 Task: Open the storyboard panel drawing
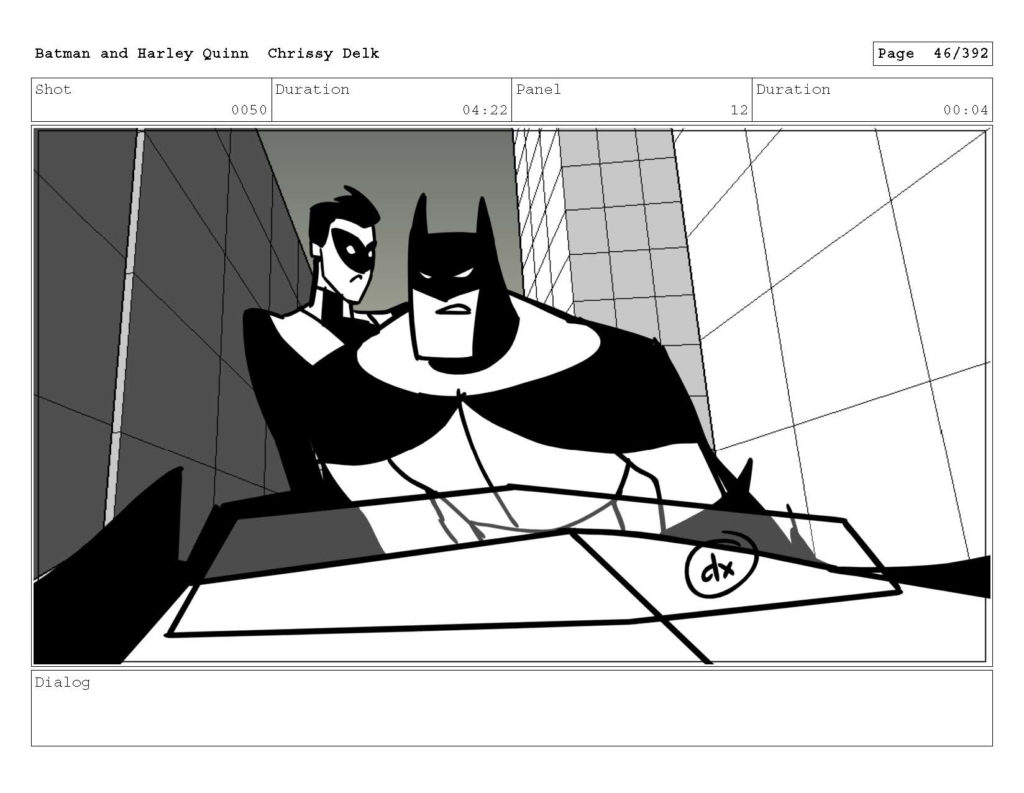pos(512,396)
